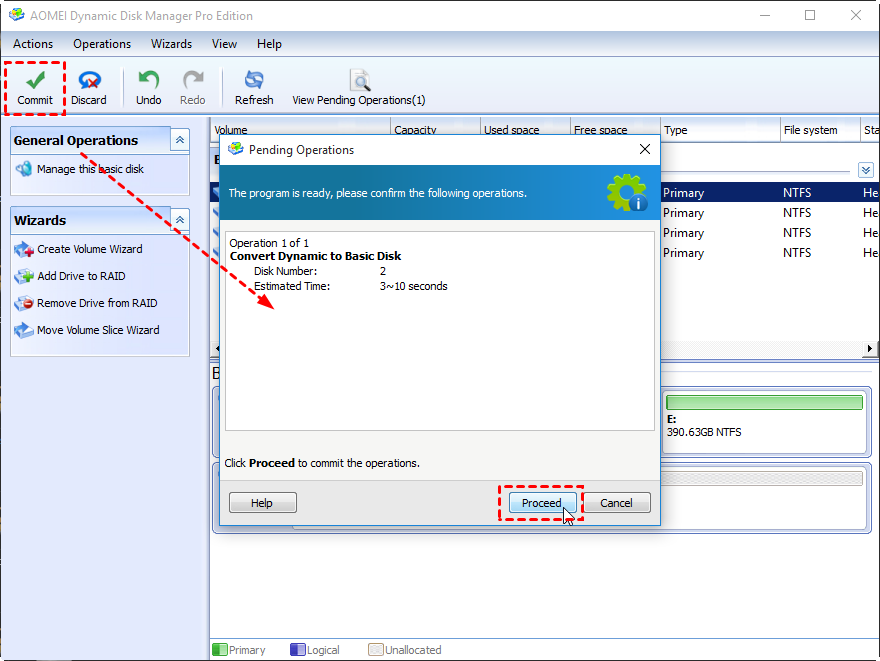Image resolution: width=880 pixels, height=661 pixels.
Task: Open the Operations menu
Action: click(102, 44)
